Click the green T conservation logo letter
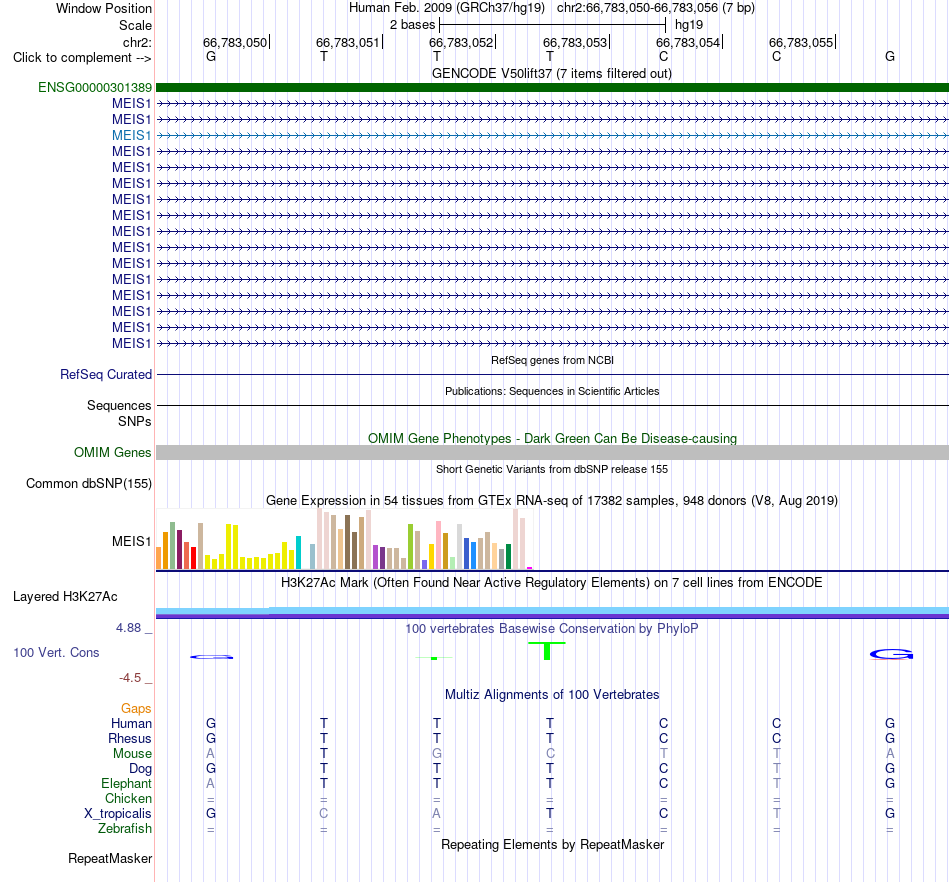Viewport: 950px width, 882px height. [x=547, y=651]
